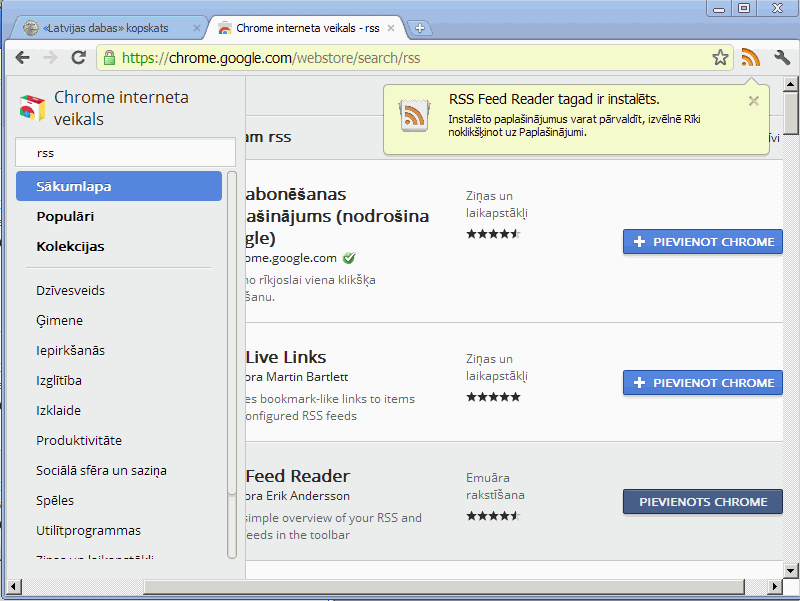The width and height of the screenshot is (800, 601).
Task: Click the rss search field in the store
Action: (x=126, y=153)
